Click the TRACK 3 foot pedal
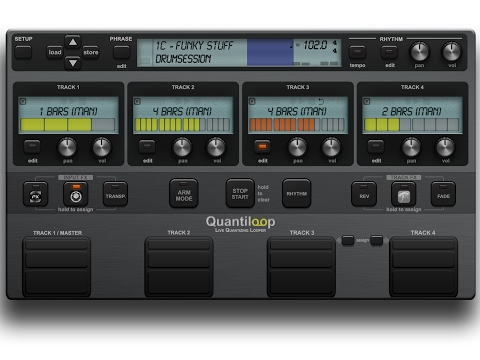Viewport: 480px width, 360px height. click(x=301, y=267)
